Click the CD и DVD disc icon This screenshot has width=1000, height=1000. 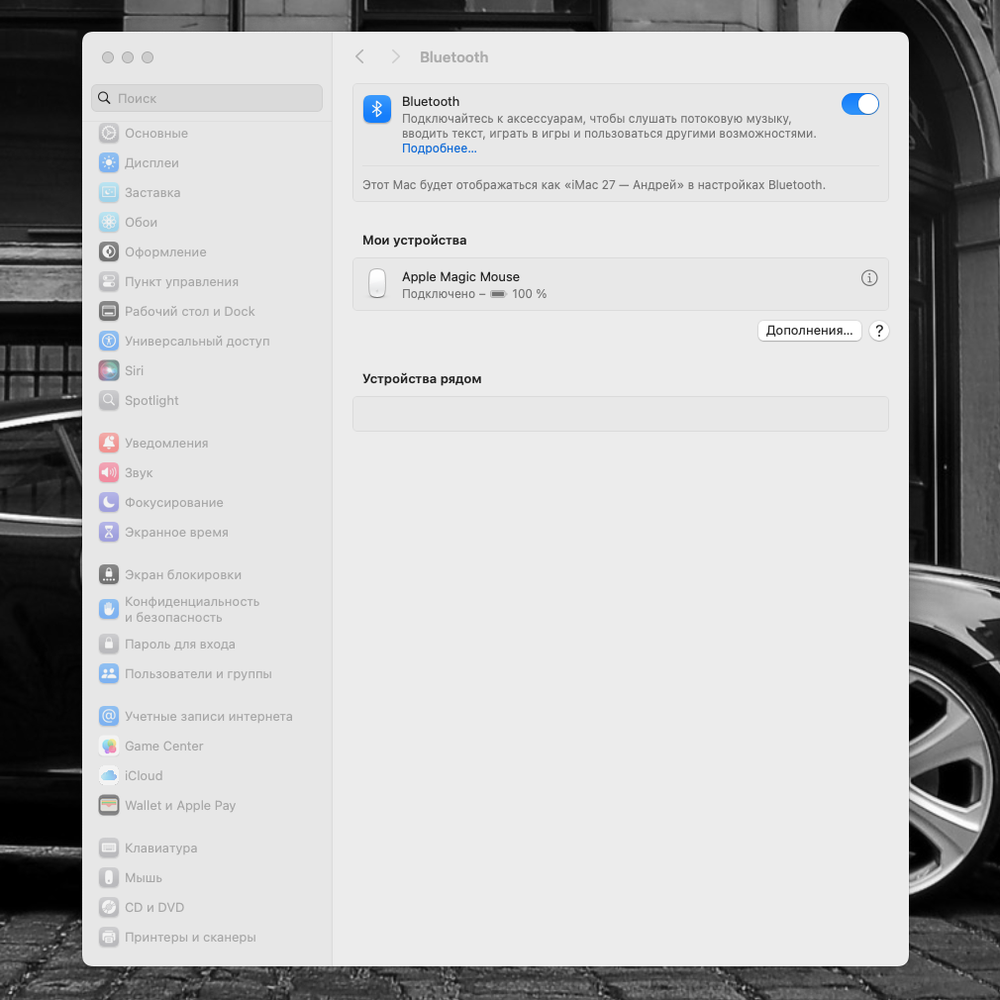(x=109, y=907)
